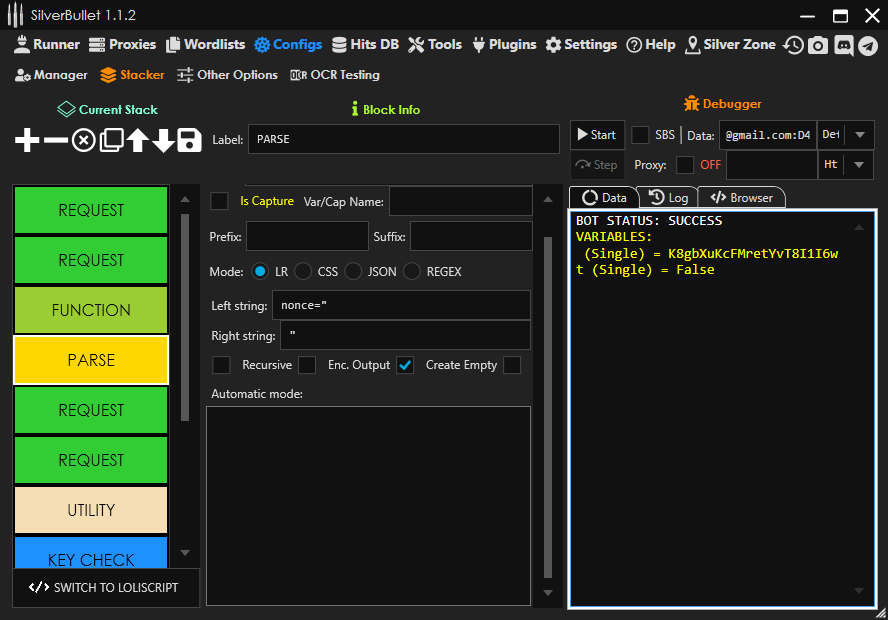Click the Telegram paper plane icon
The width and height of the screenshot is (888, 620).
click(868, 45)
